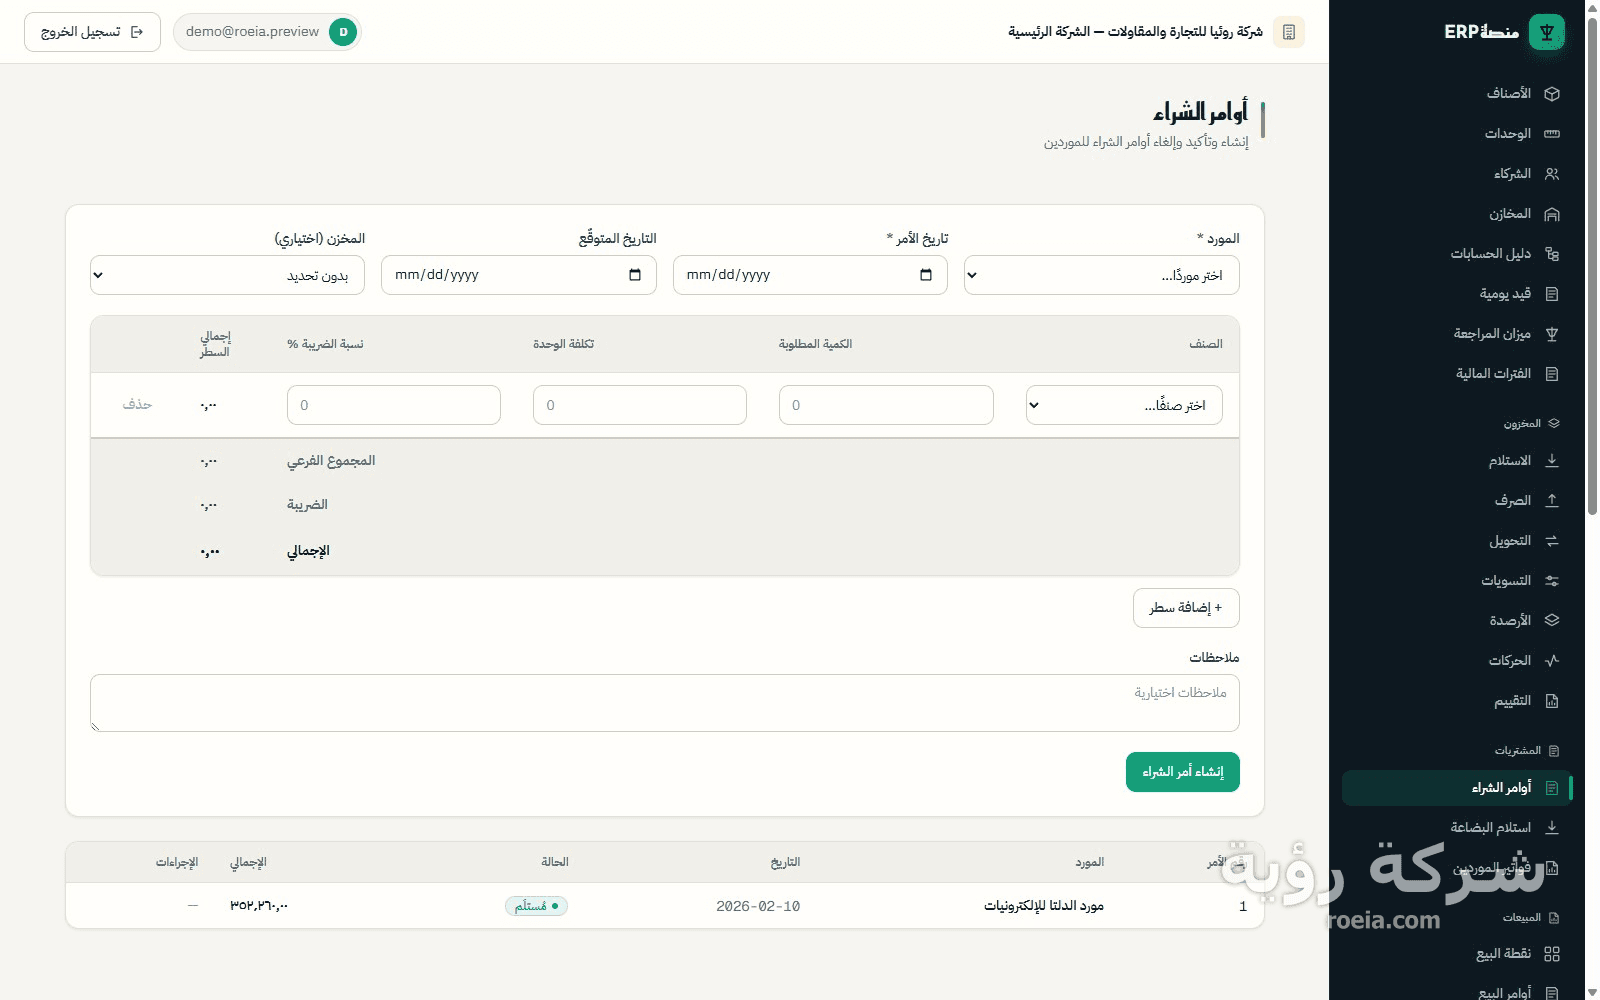Click the status badge مُستلَم

[536, 906]
